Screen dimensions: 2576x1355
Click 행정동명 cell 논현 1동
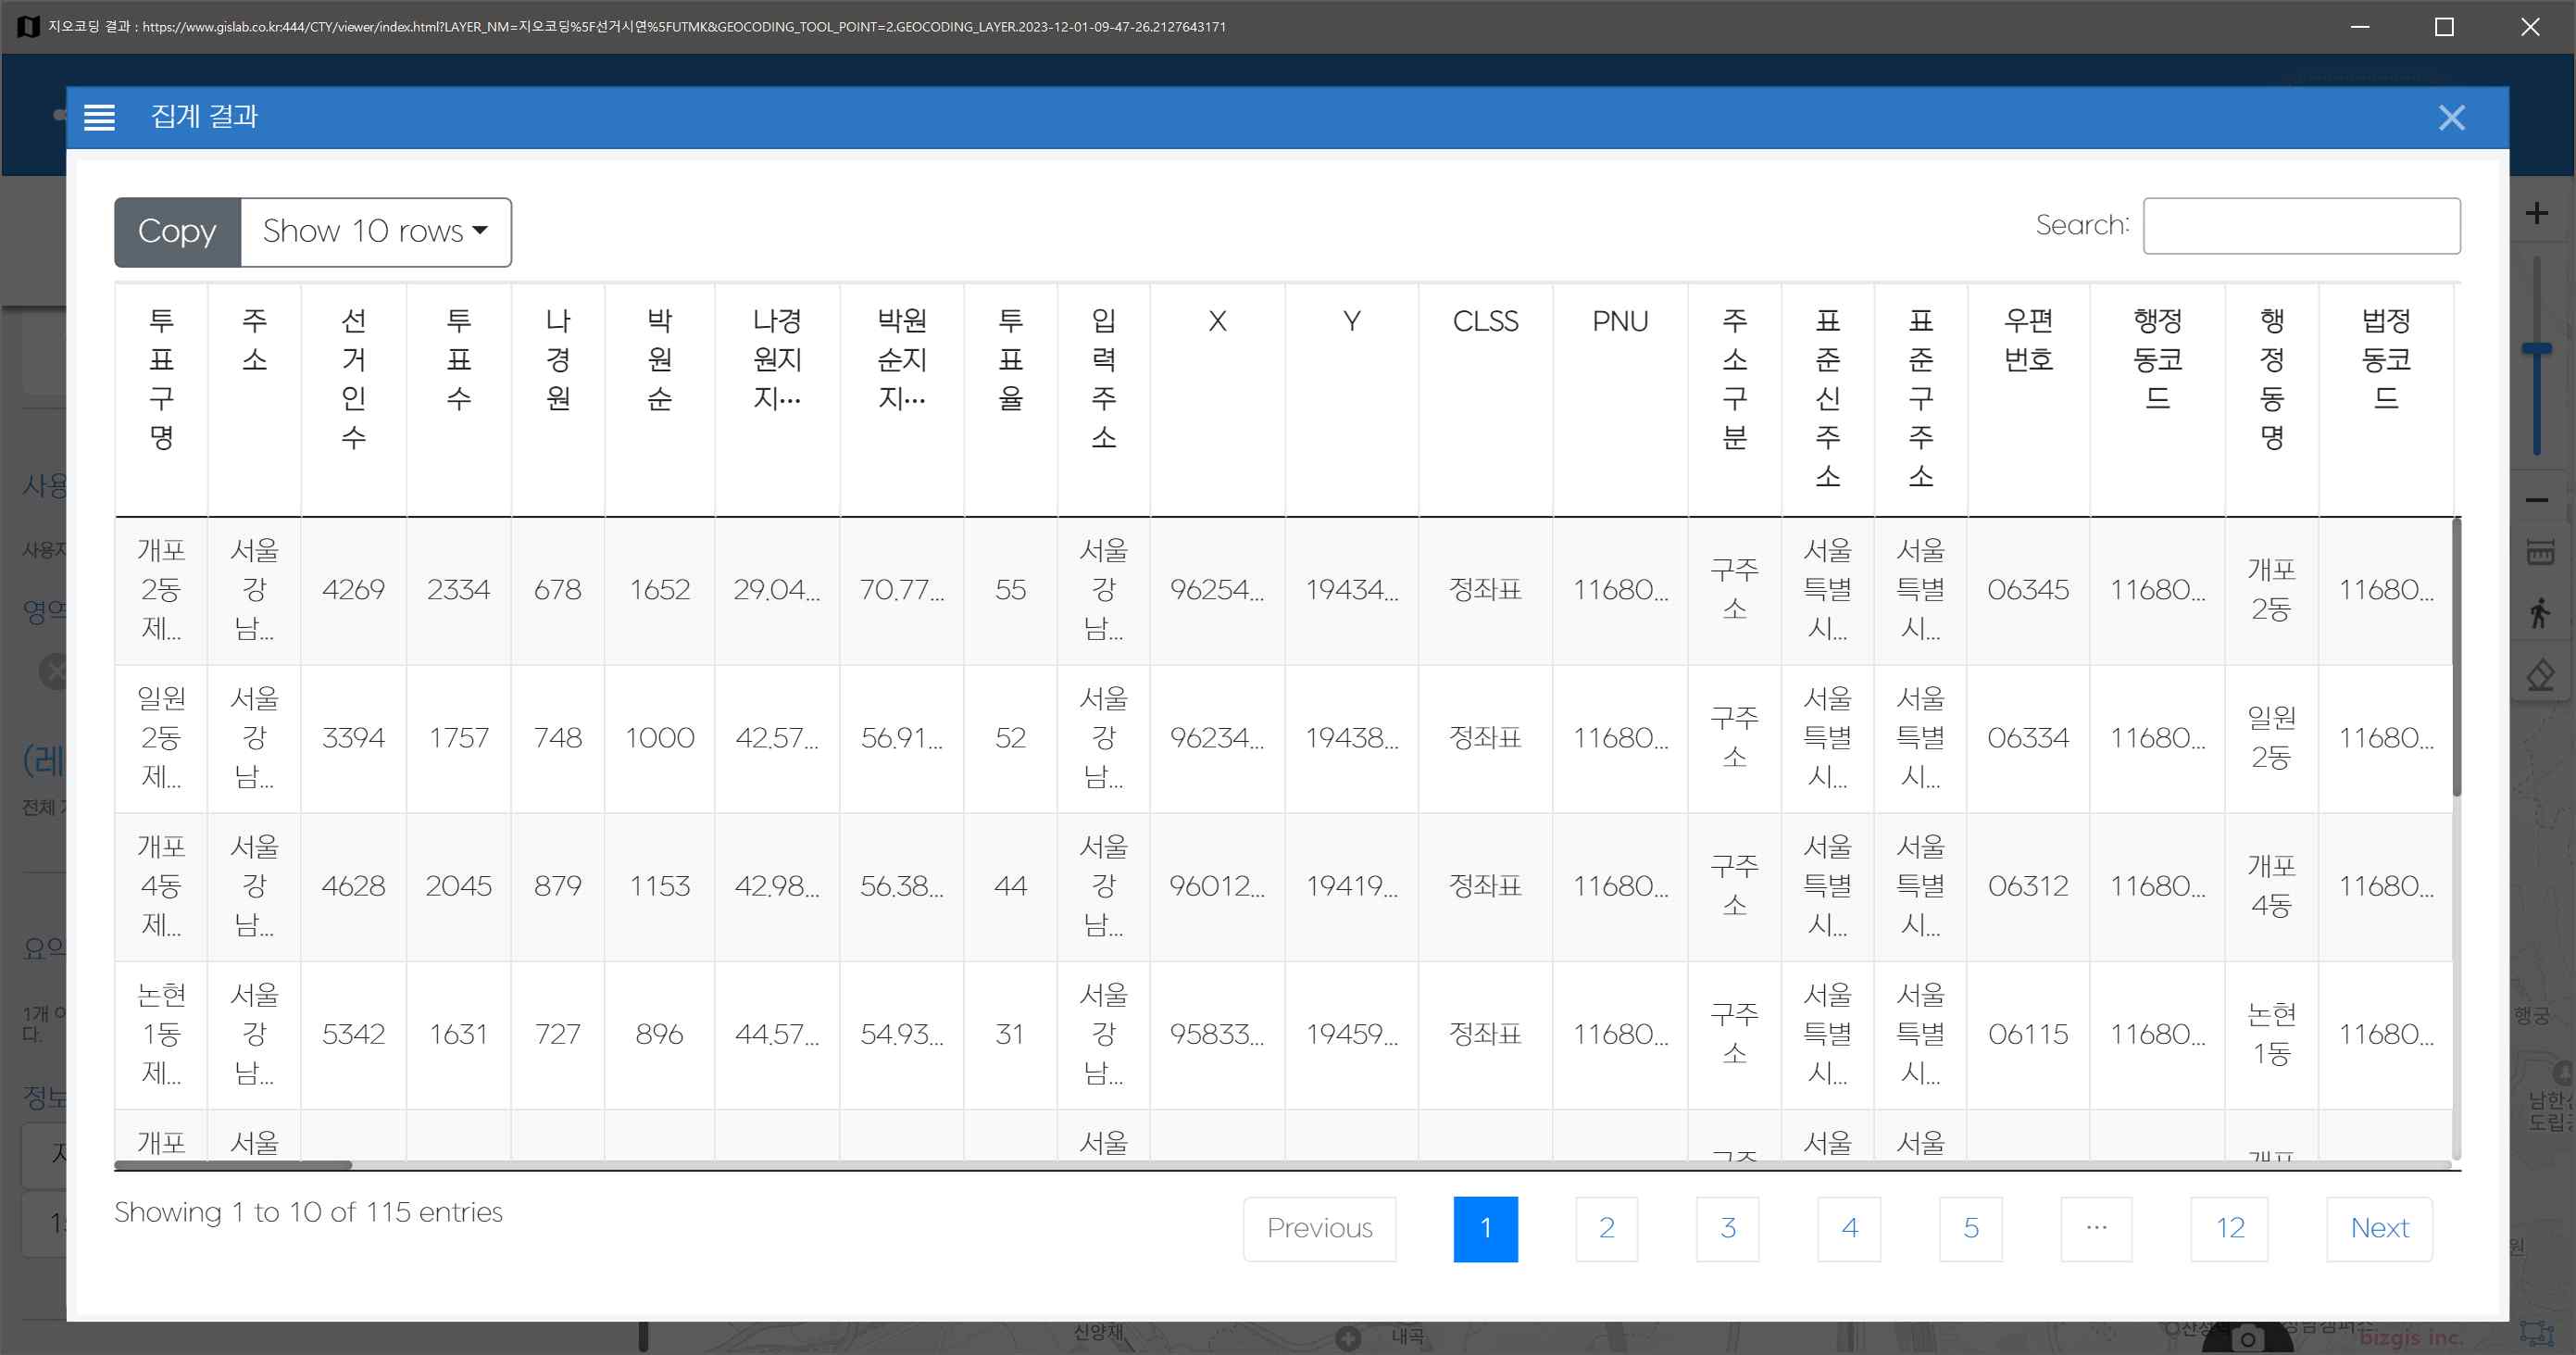2271,1034
